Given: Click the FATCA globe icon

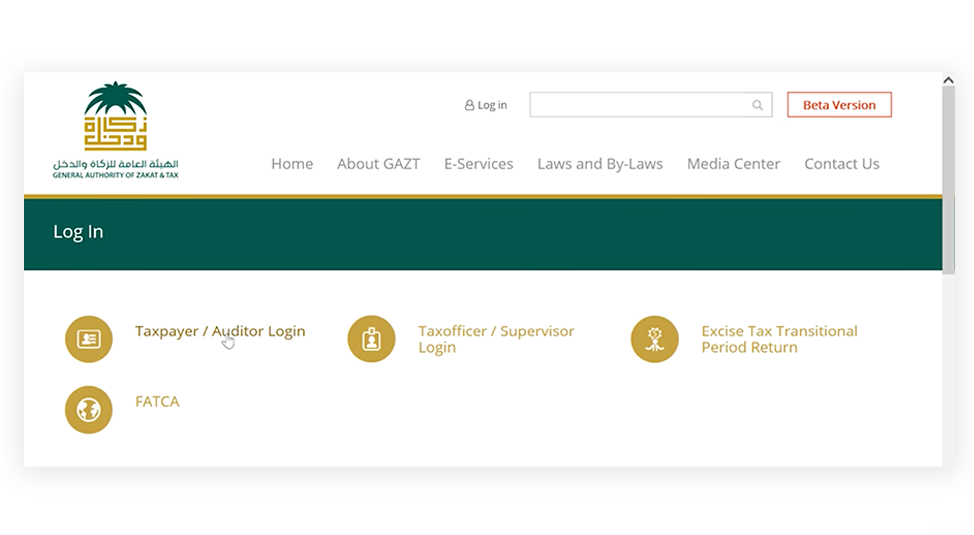Looking at the screenshot, I should (89, 409).
